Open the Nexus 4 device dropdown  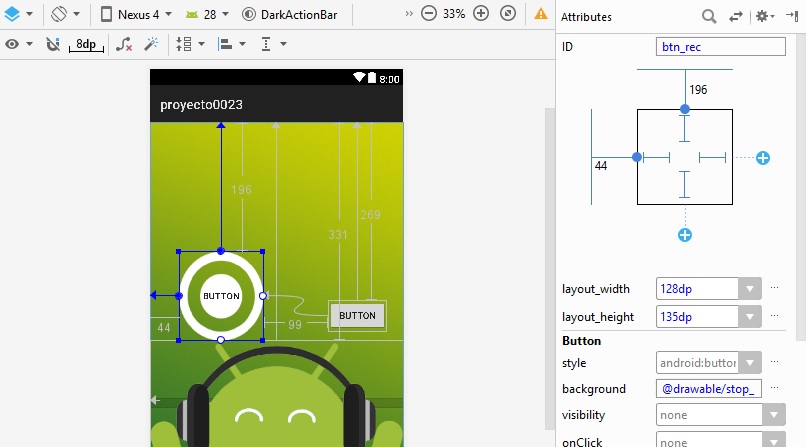point(138,15)
